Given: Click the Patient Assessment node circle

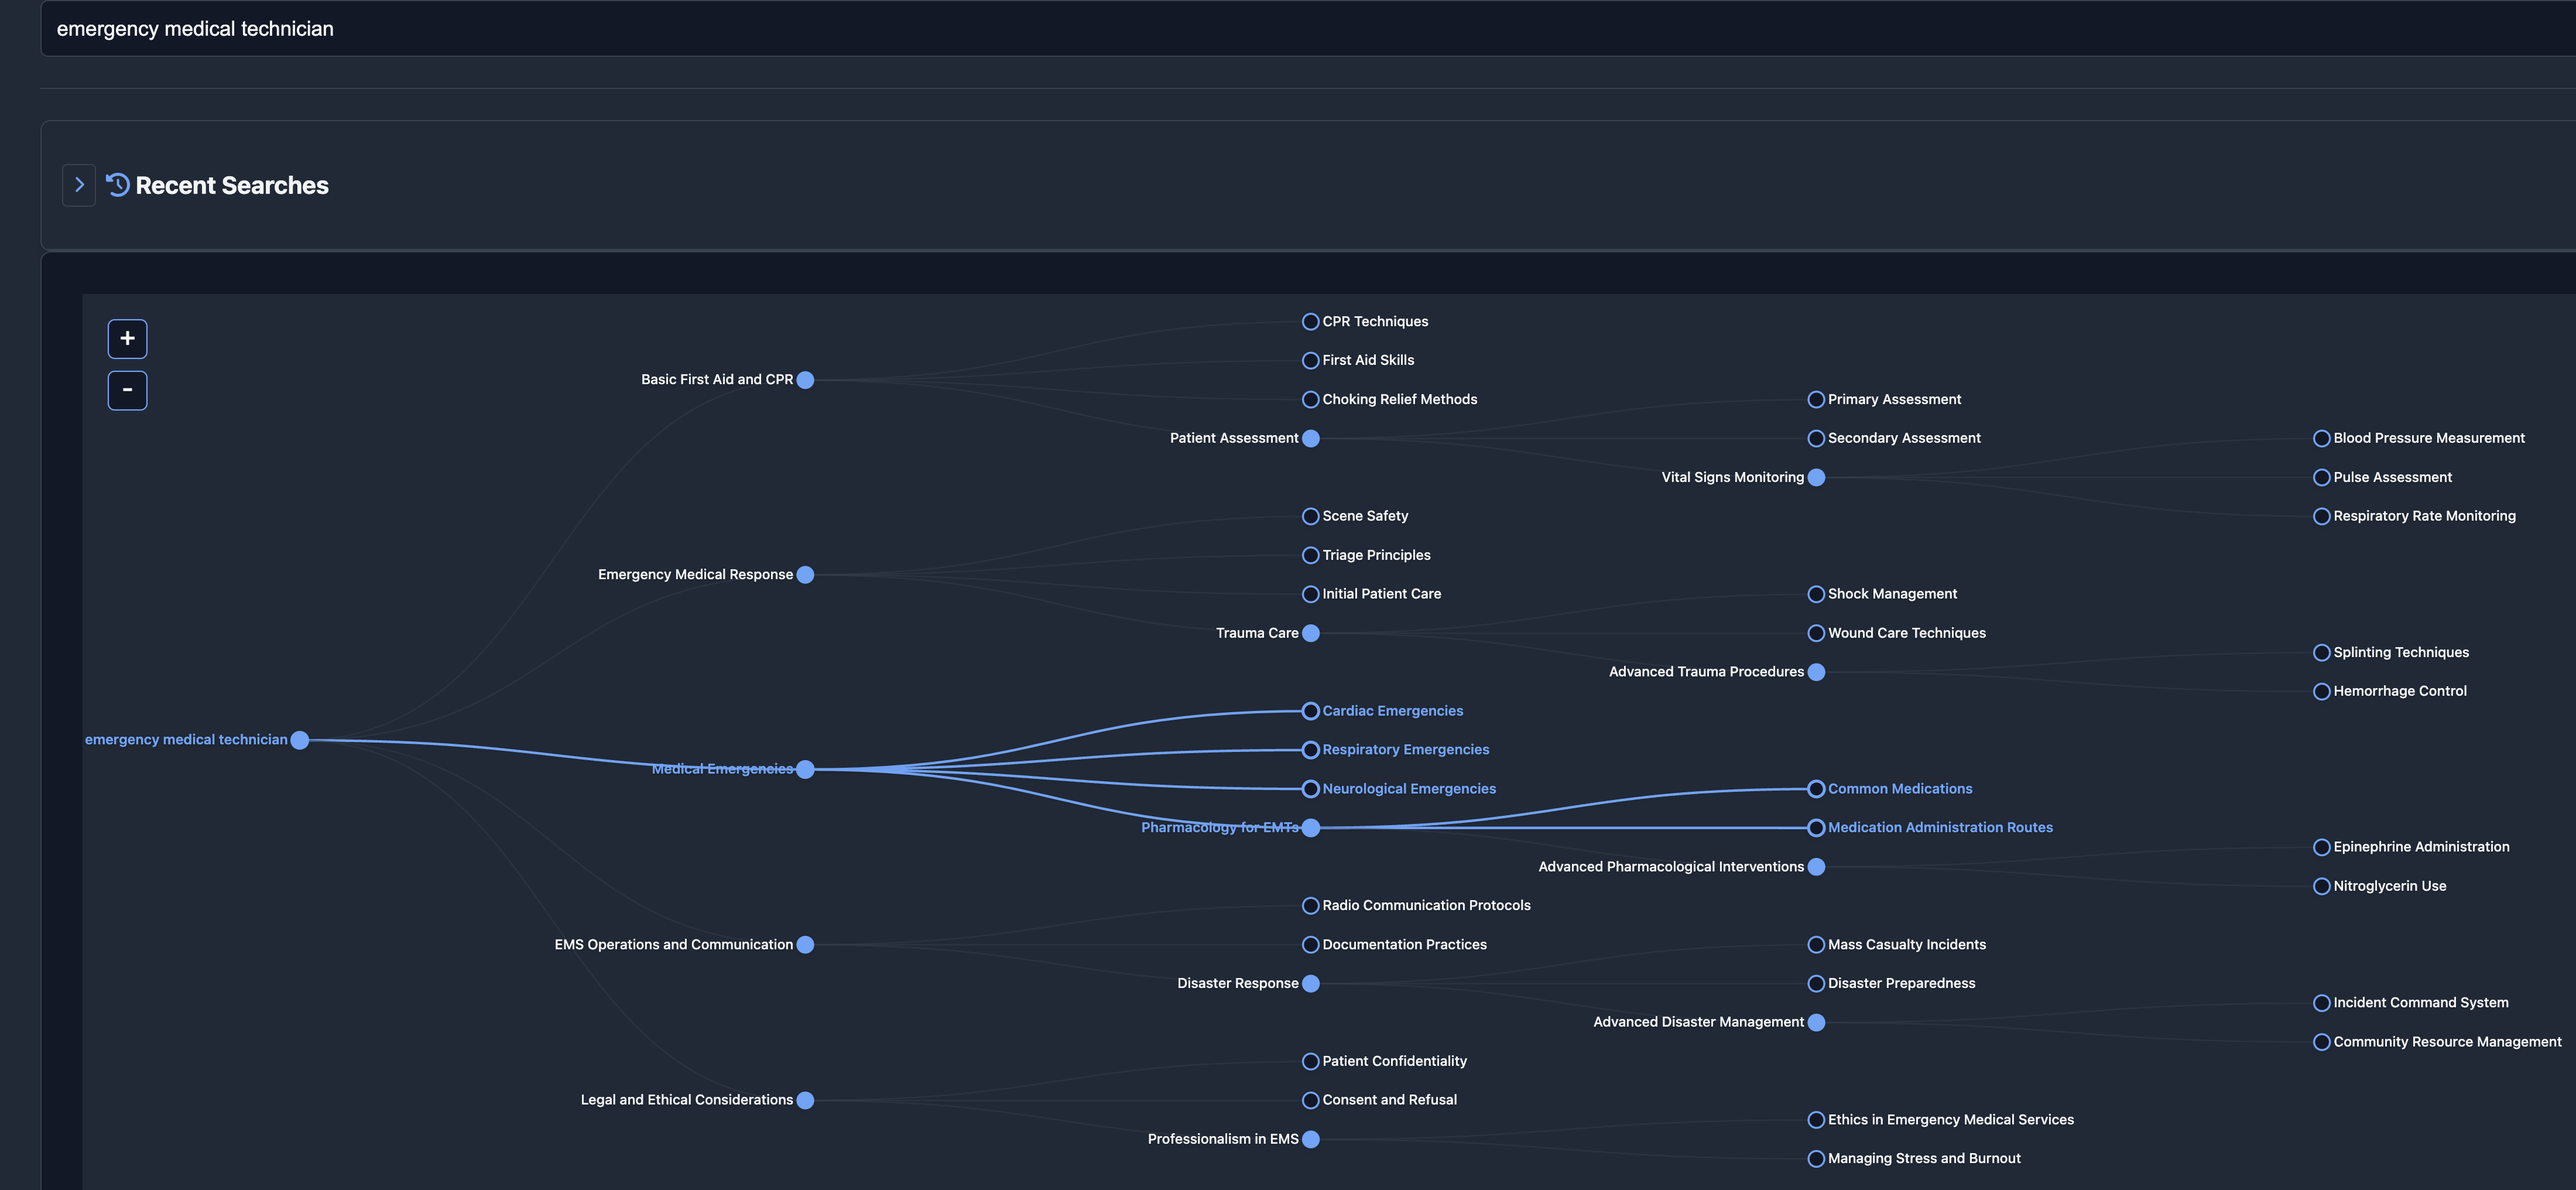Looking at the screenshot, I should [x=1311, y=437].
